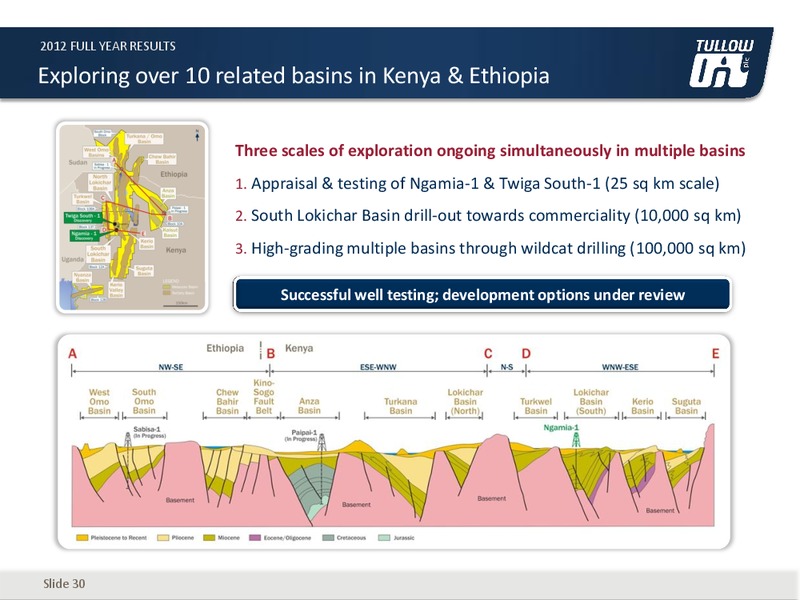Click section marker C
The height and width of the screenshot is (600, 800).
[x=488, y=354]
